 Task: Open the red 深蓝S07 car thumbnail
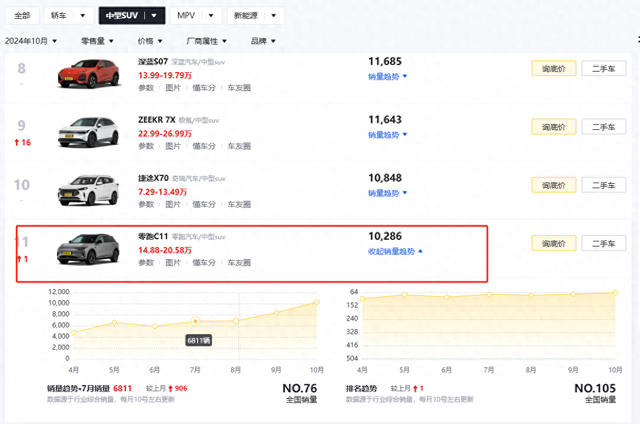[89, 73]
